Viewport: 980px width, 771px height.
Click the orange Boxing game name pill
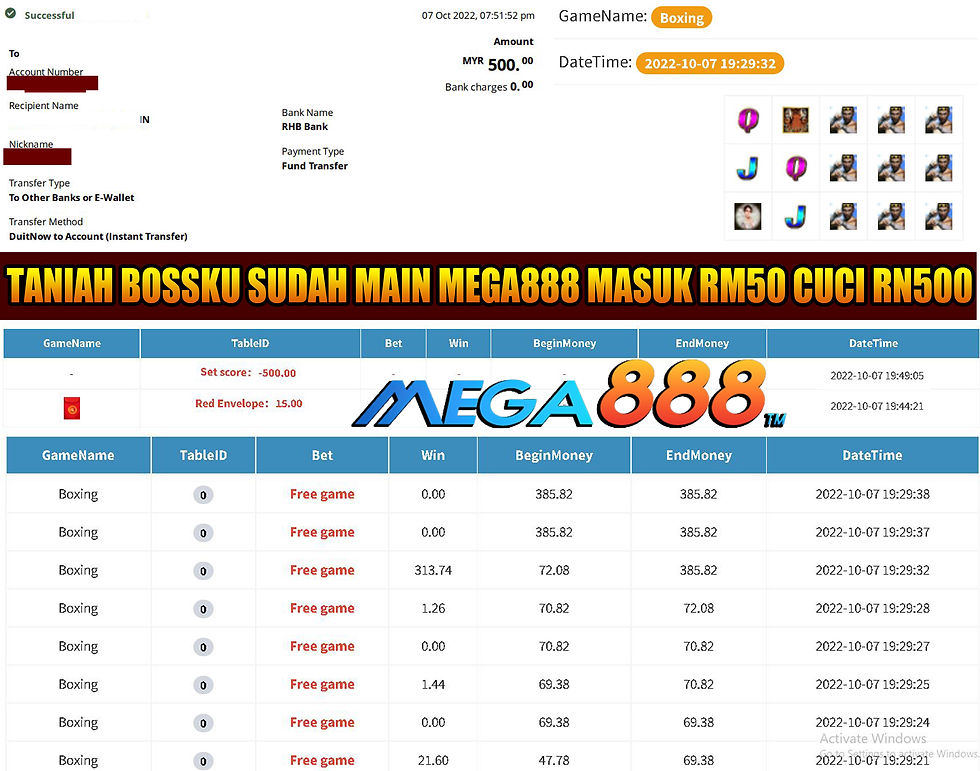pos(681,17)
